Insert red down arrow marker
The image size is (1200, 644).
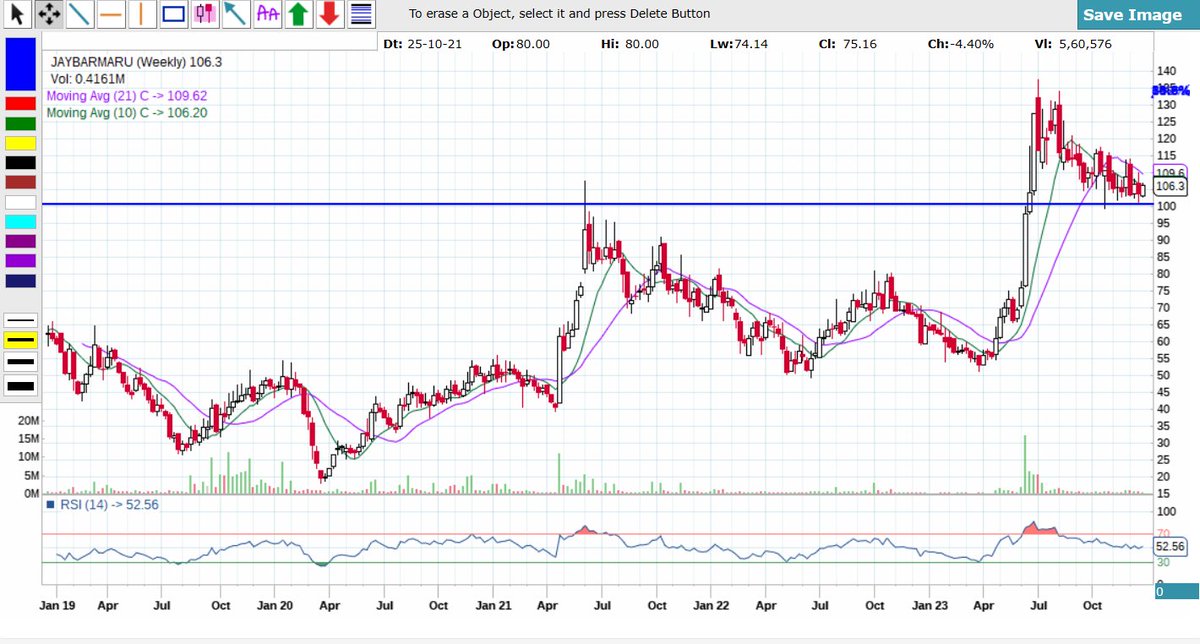pyautogui.click(x=329, y=14)
